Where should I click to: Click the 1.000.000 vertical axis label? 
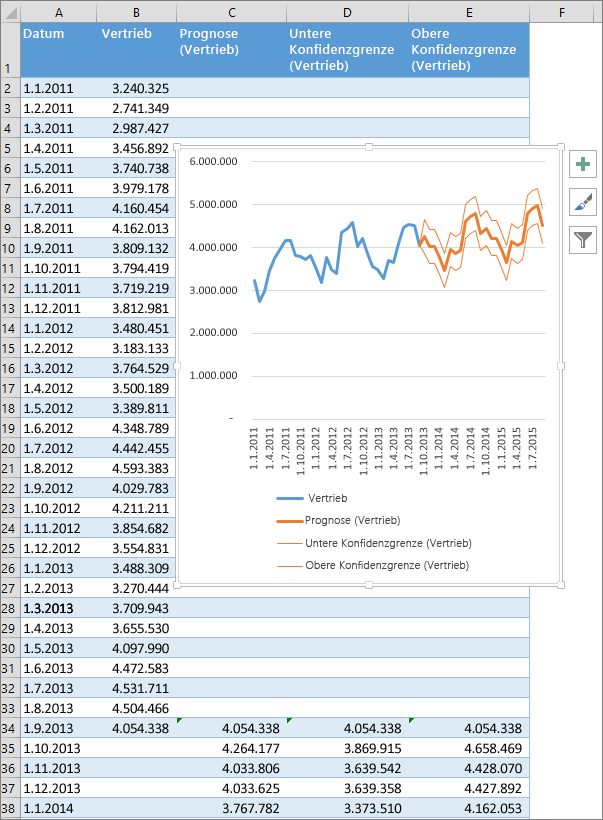[x=213, y=375]
